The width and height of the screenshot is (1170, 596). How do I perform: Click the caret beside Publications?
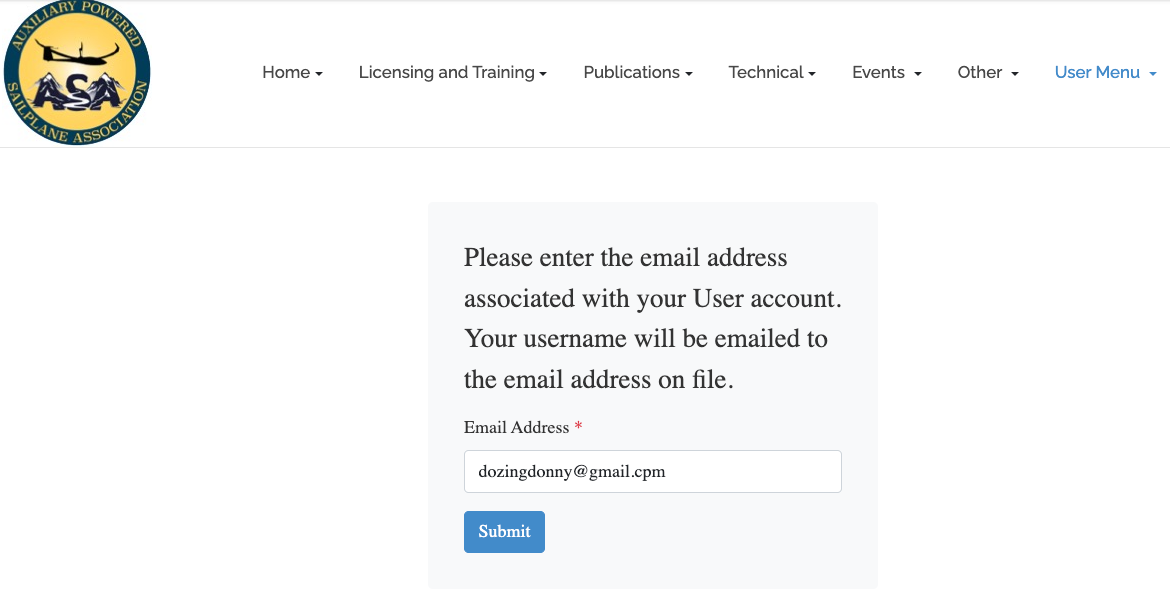point(689,74)
